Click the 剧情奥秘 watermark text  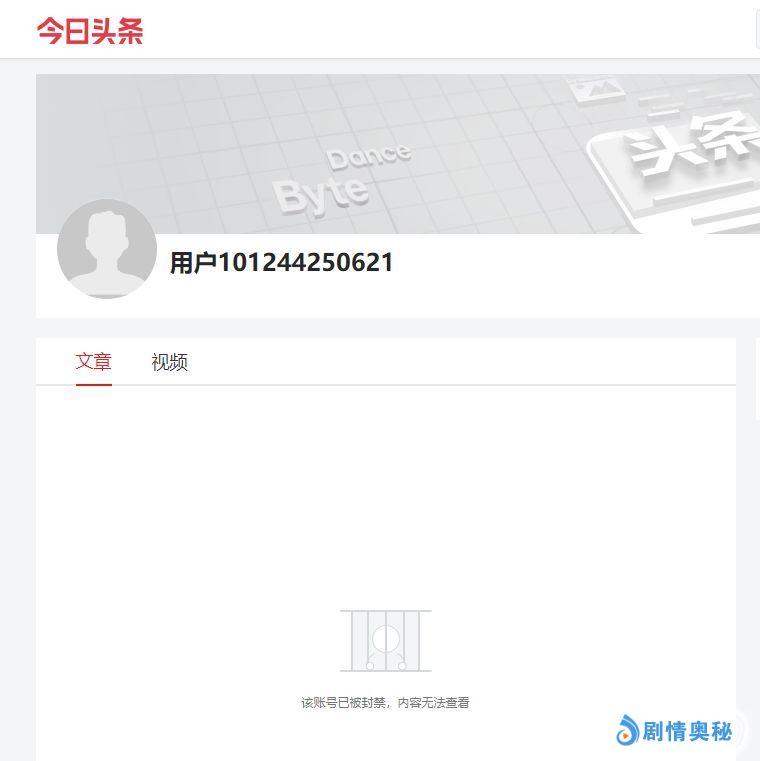click(687, 731)
